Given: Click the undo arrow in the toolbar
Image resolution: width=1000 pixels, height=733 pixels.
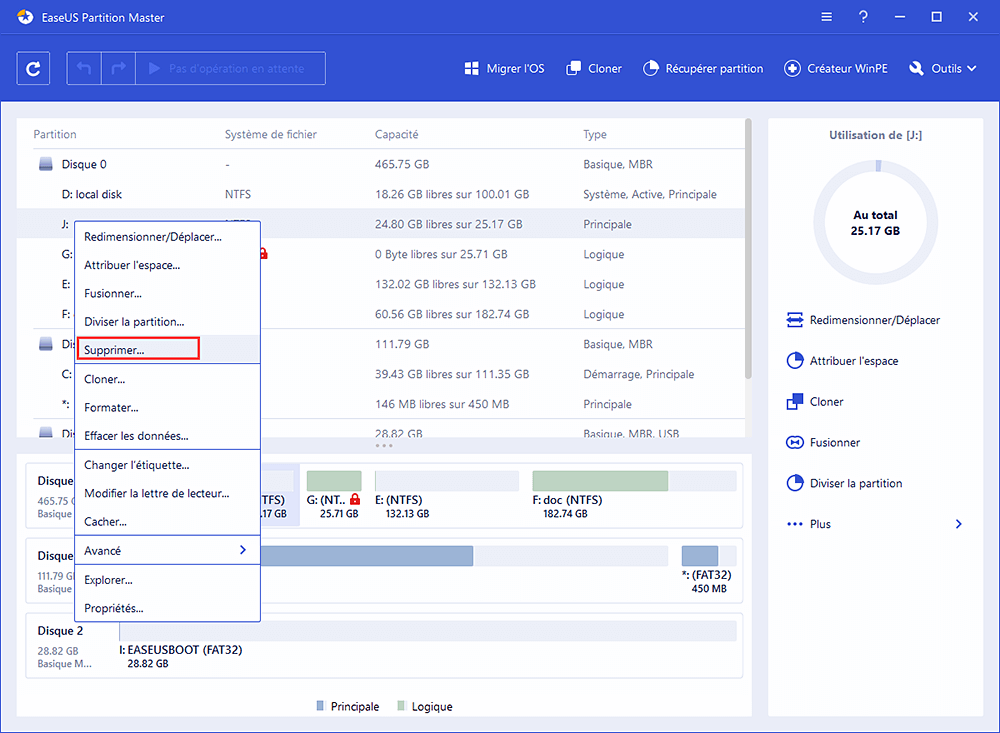Looking at the screenshot, I should point(84,68).
